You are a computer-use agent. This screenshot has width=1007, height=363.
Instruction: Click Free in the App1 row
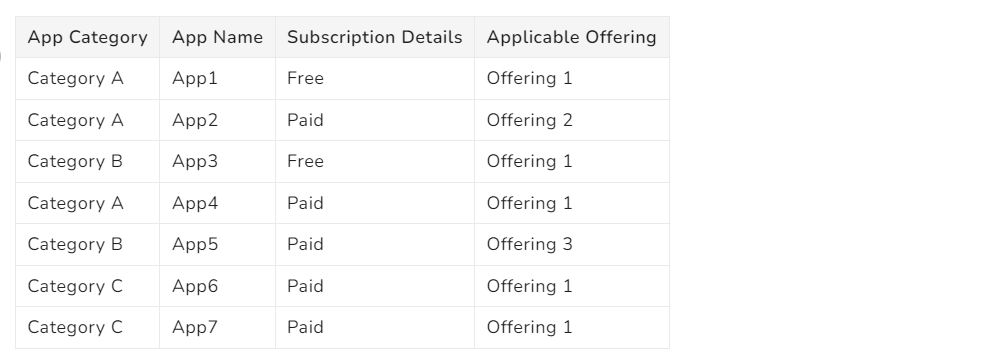[305, 78]
